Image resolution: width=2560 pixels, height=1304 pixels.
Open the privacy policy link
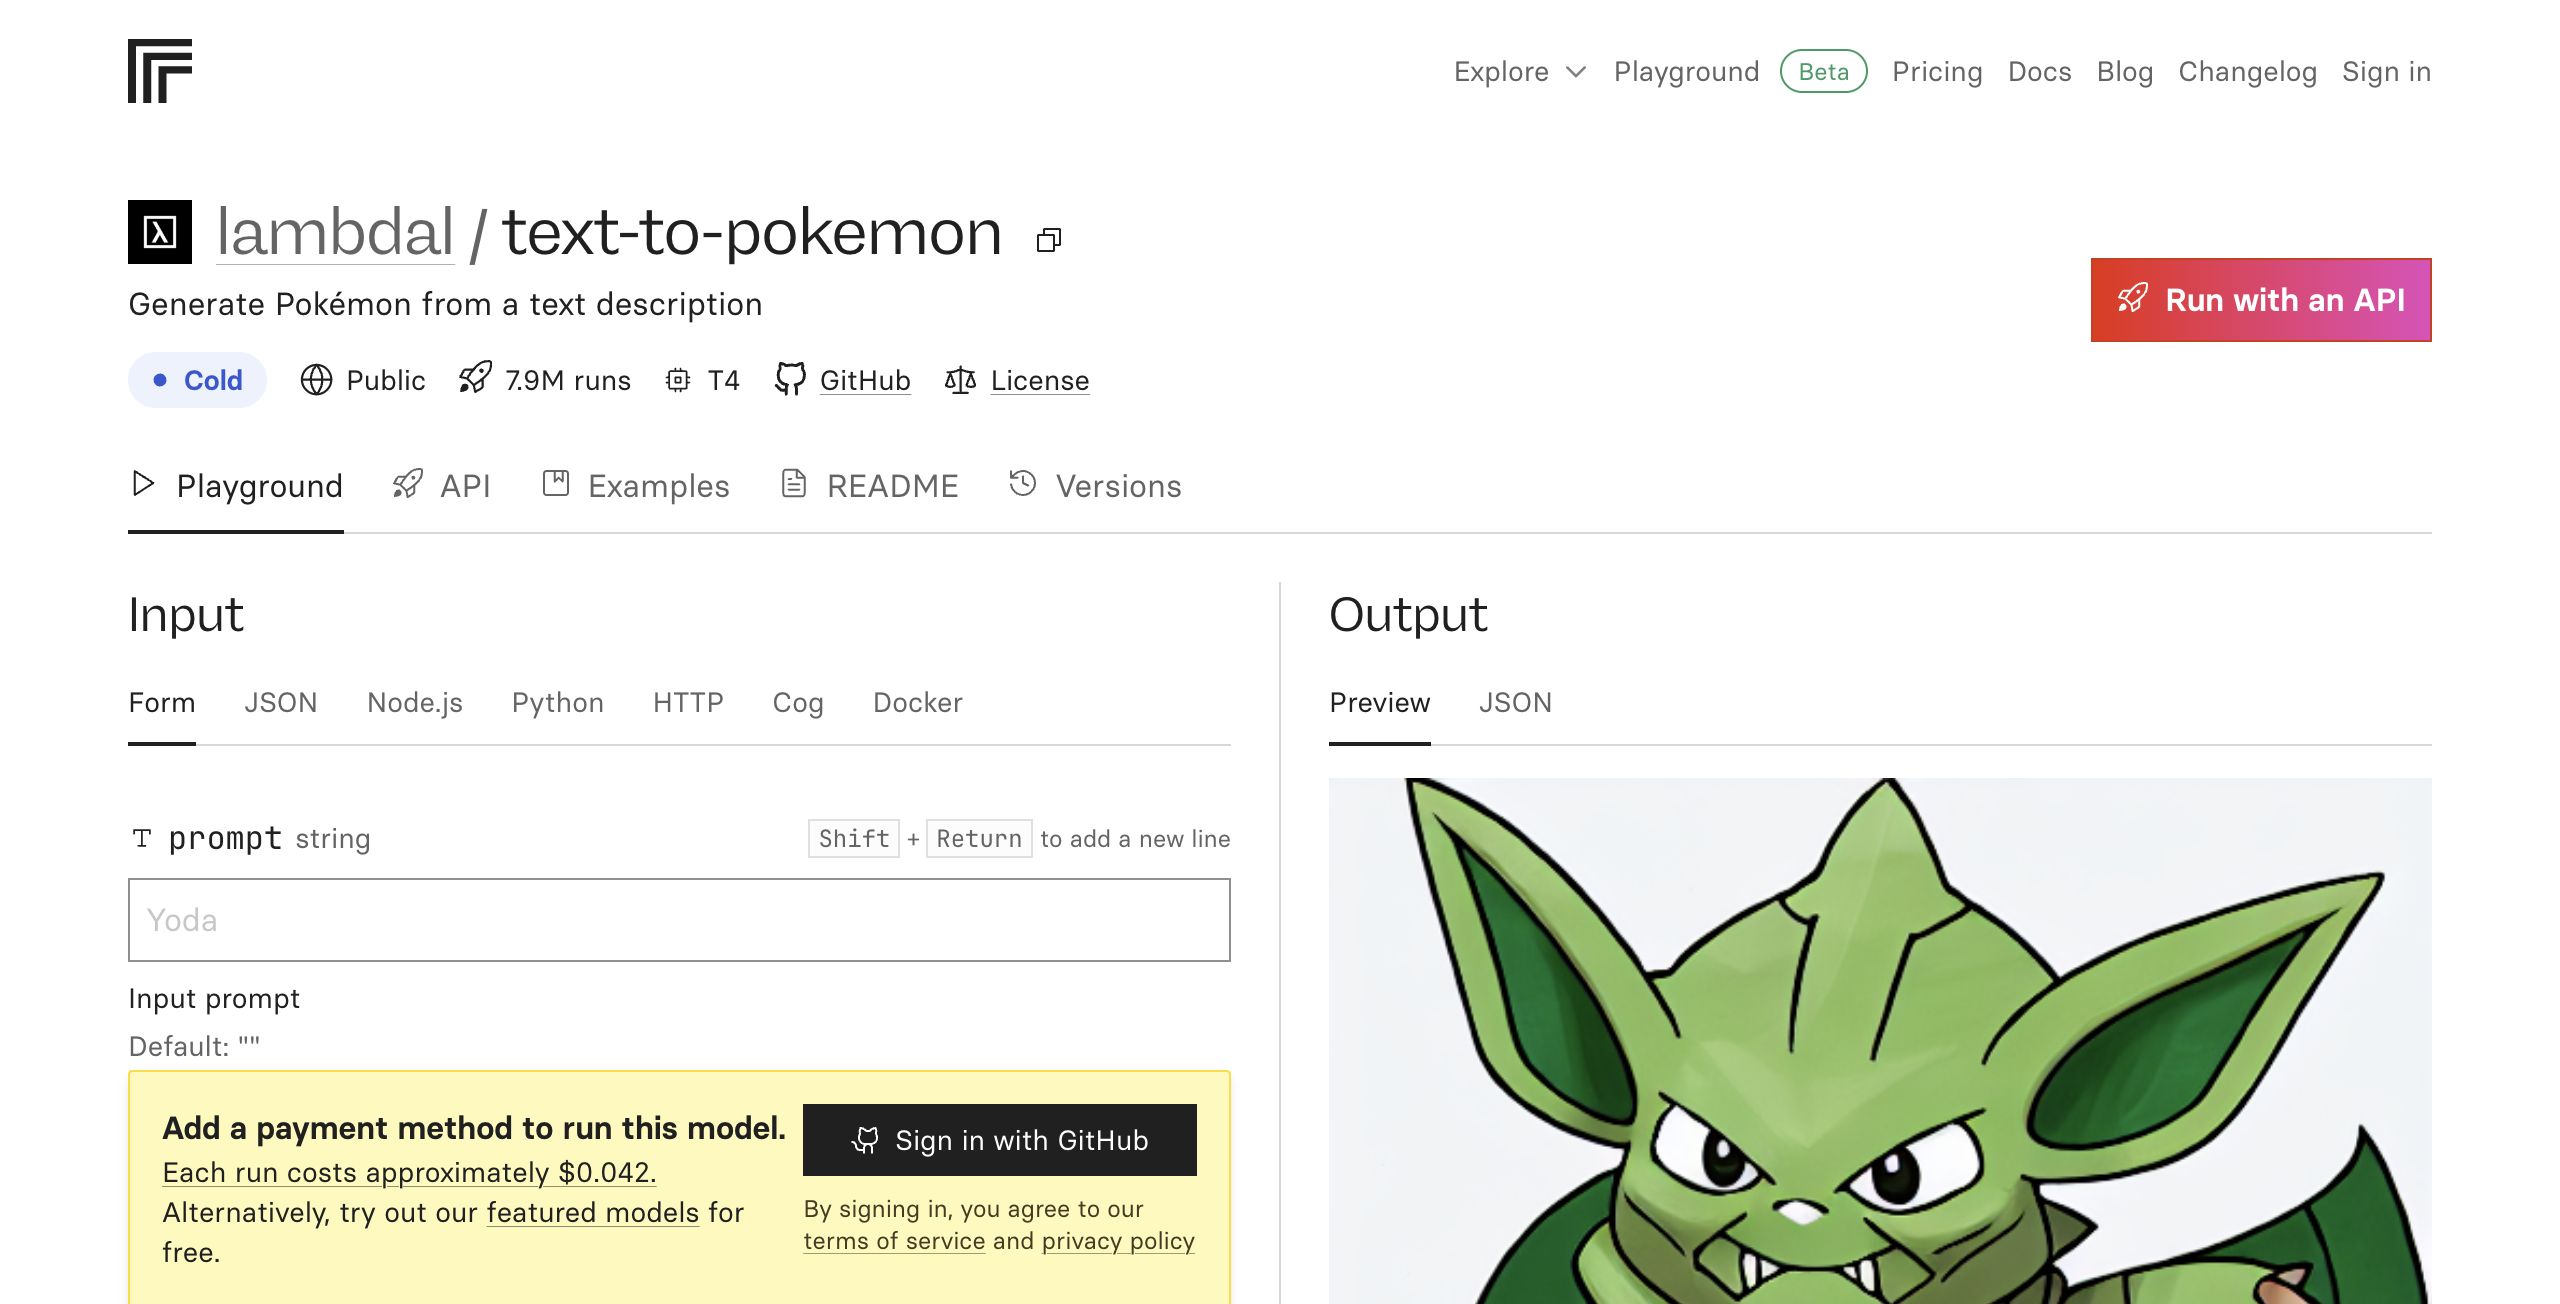point(1118,1241)
